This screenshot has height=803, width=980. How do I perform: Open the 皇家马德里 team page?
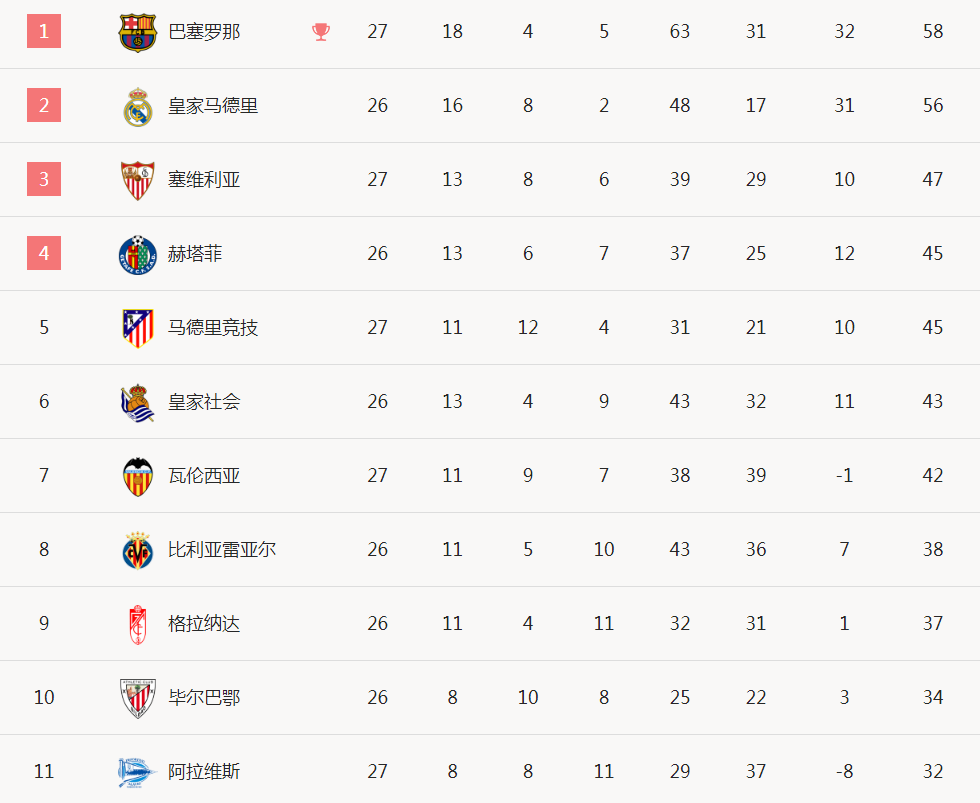[x=213, y=106]
